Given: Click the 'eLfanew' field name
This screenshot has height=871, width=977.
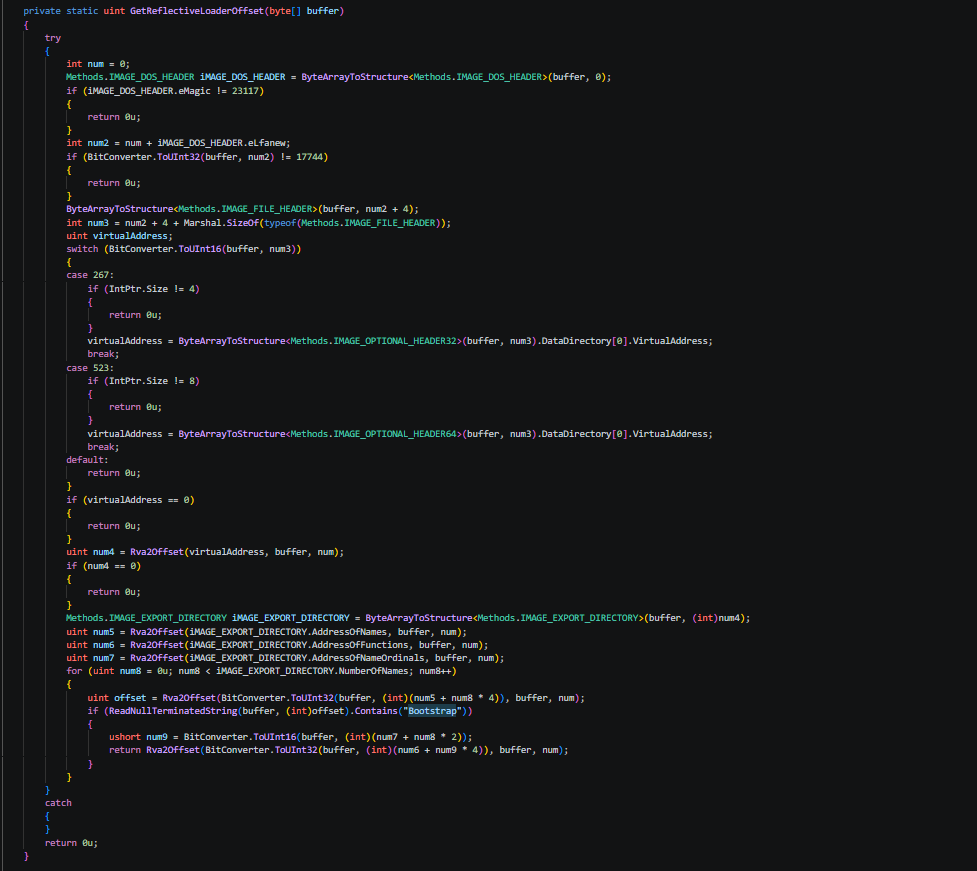Looking at the screenshot, I should pyautogui.click(x=267, y=143).
